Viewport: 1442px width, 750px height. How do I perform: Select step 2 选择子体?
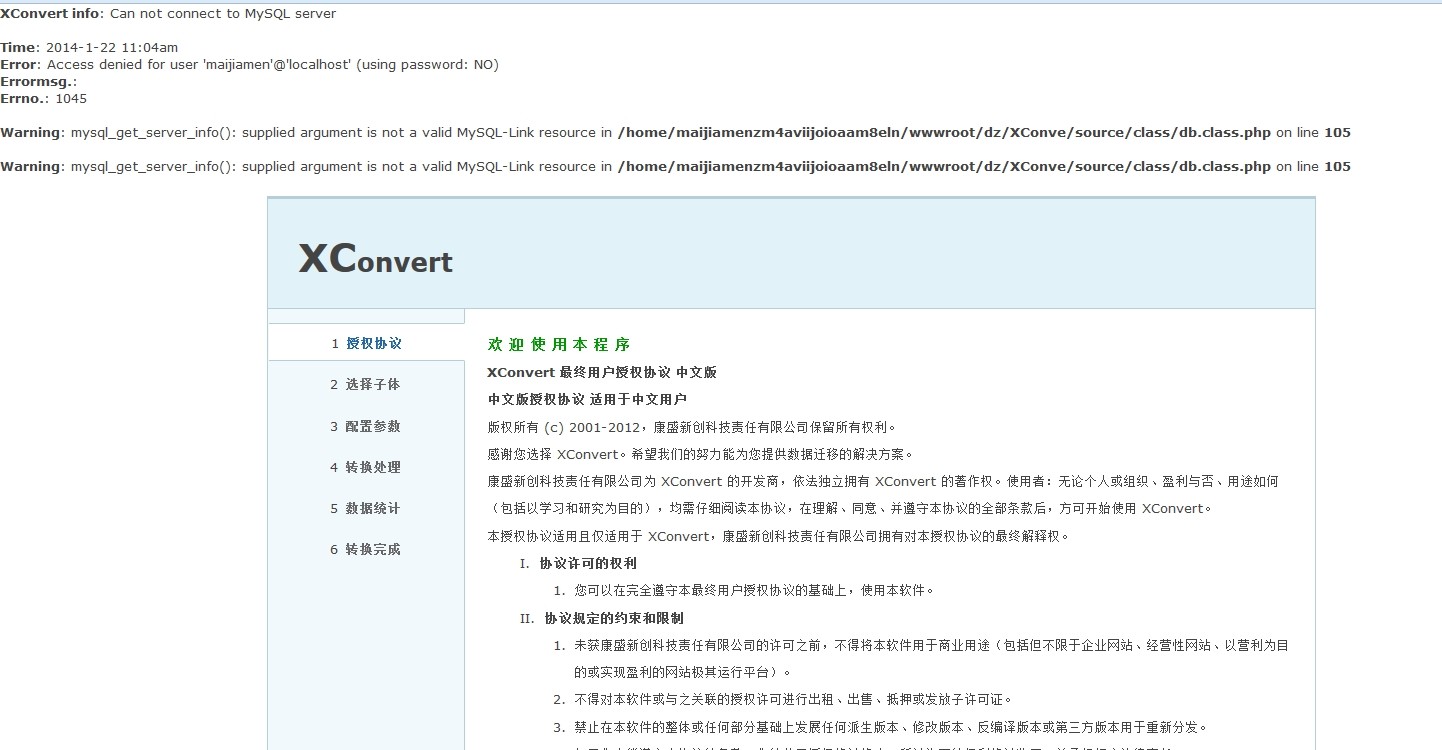coord(366,384)
